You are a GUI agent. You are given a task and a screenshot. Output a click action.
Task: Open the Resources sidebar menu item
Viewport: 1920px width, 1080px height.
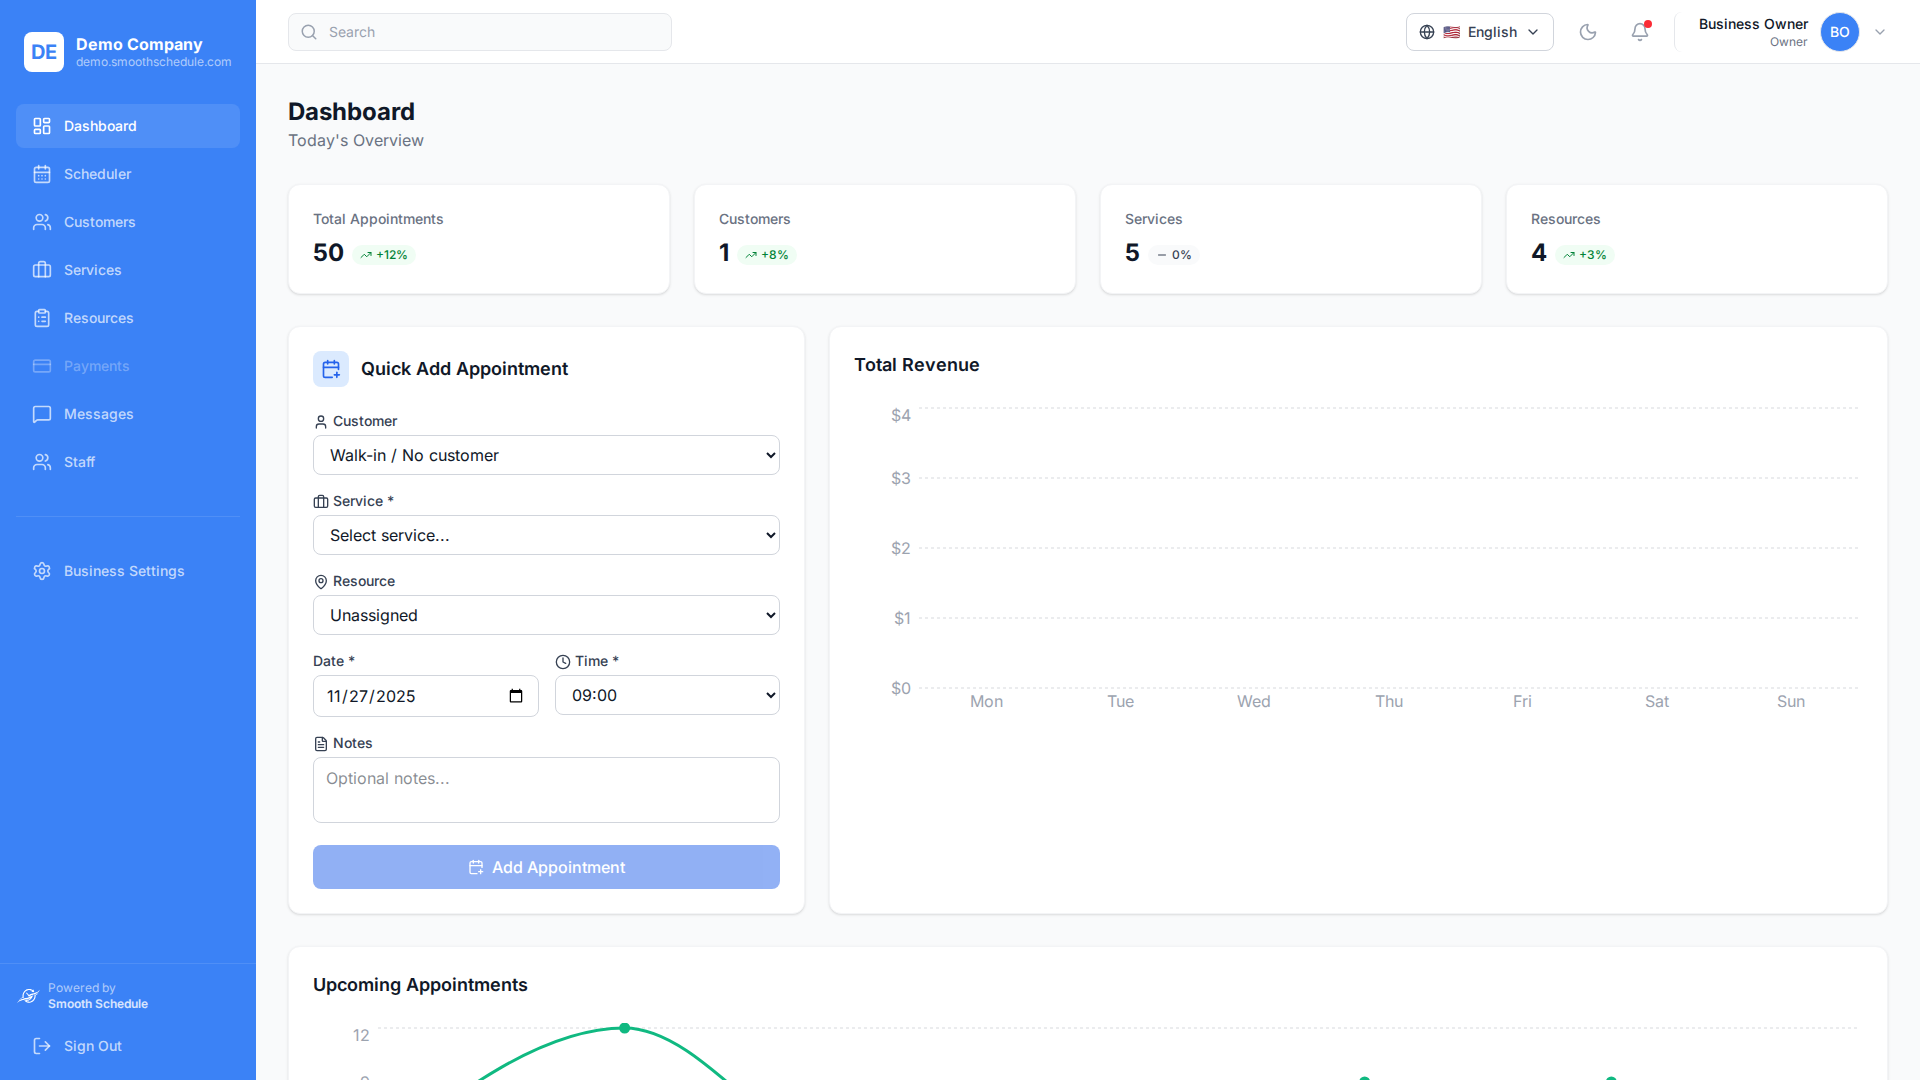pos(98,318)
